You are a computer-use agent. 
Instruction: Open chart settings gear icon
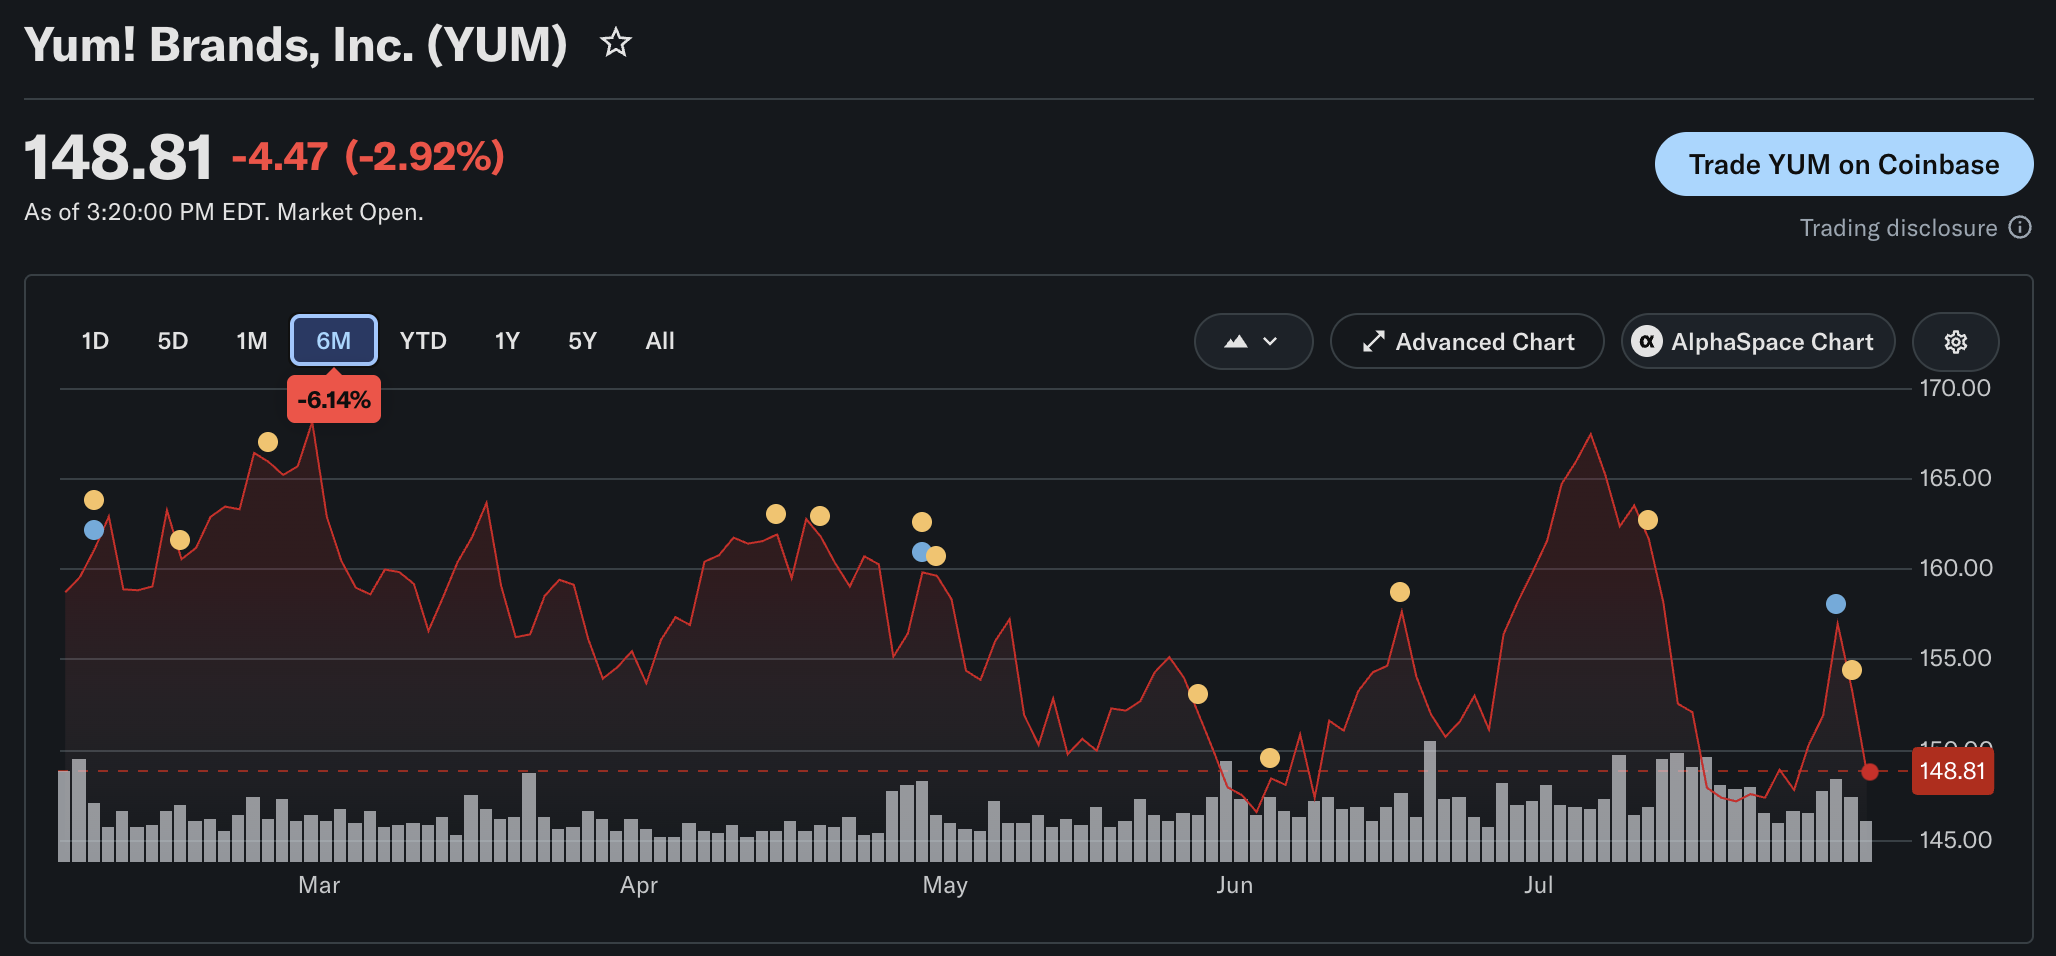tap(1955, 342)
